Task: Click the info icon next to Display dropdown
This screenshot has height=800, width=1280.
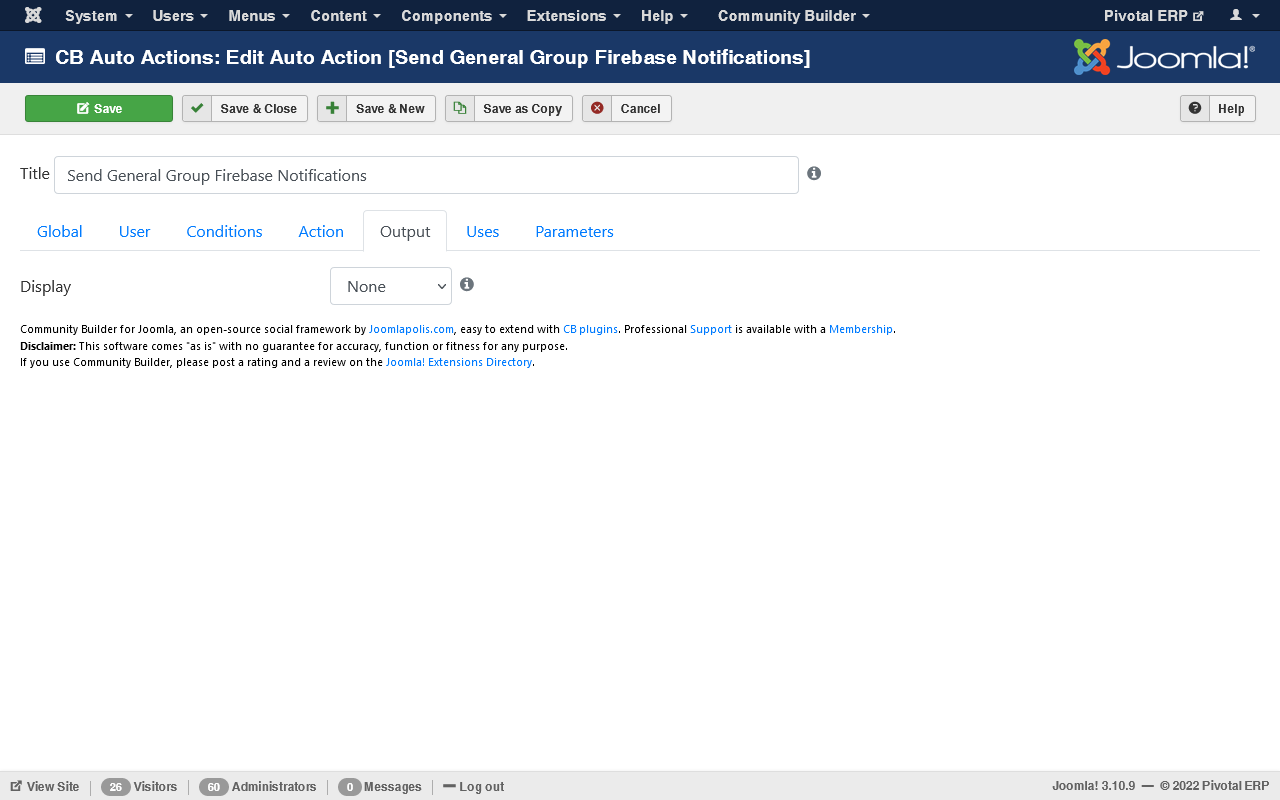Action: (467, 284)
